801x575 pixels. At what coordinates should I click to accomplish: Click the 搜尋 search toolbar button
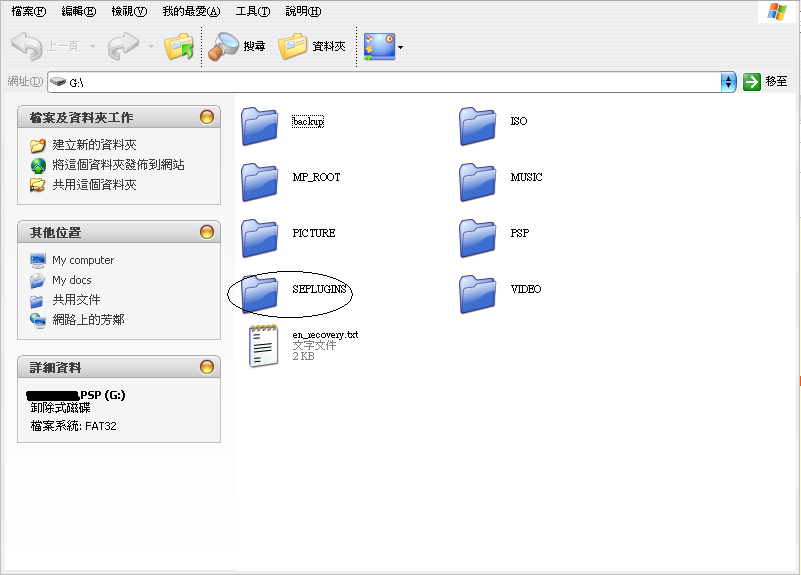[238, 46]
